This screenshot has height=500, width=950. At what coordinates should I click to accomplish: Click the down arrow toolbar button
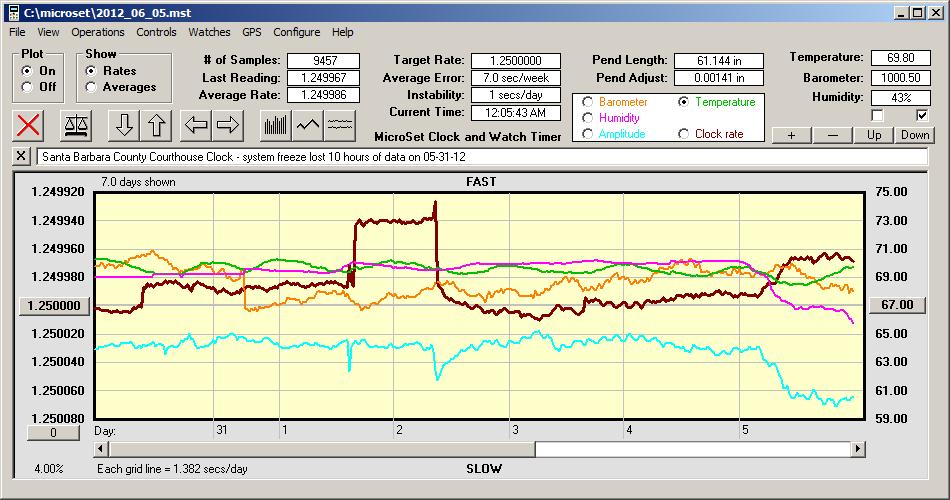click(x=124, y=125)
